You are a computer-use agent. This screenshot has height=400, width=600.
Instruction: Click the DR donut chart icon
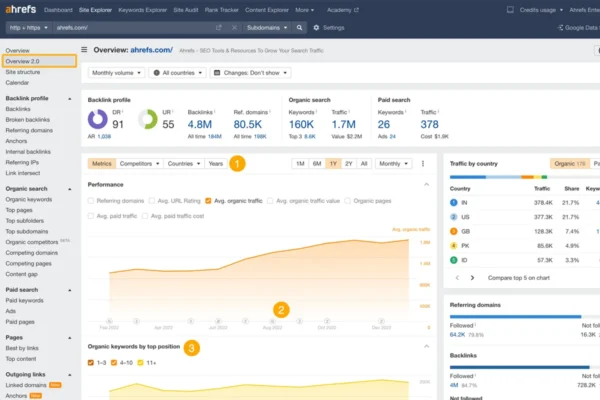(98, 119)
